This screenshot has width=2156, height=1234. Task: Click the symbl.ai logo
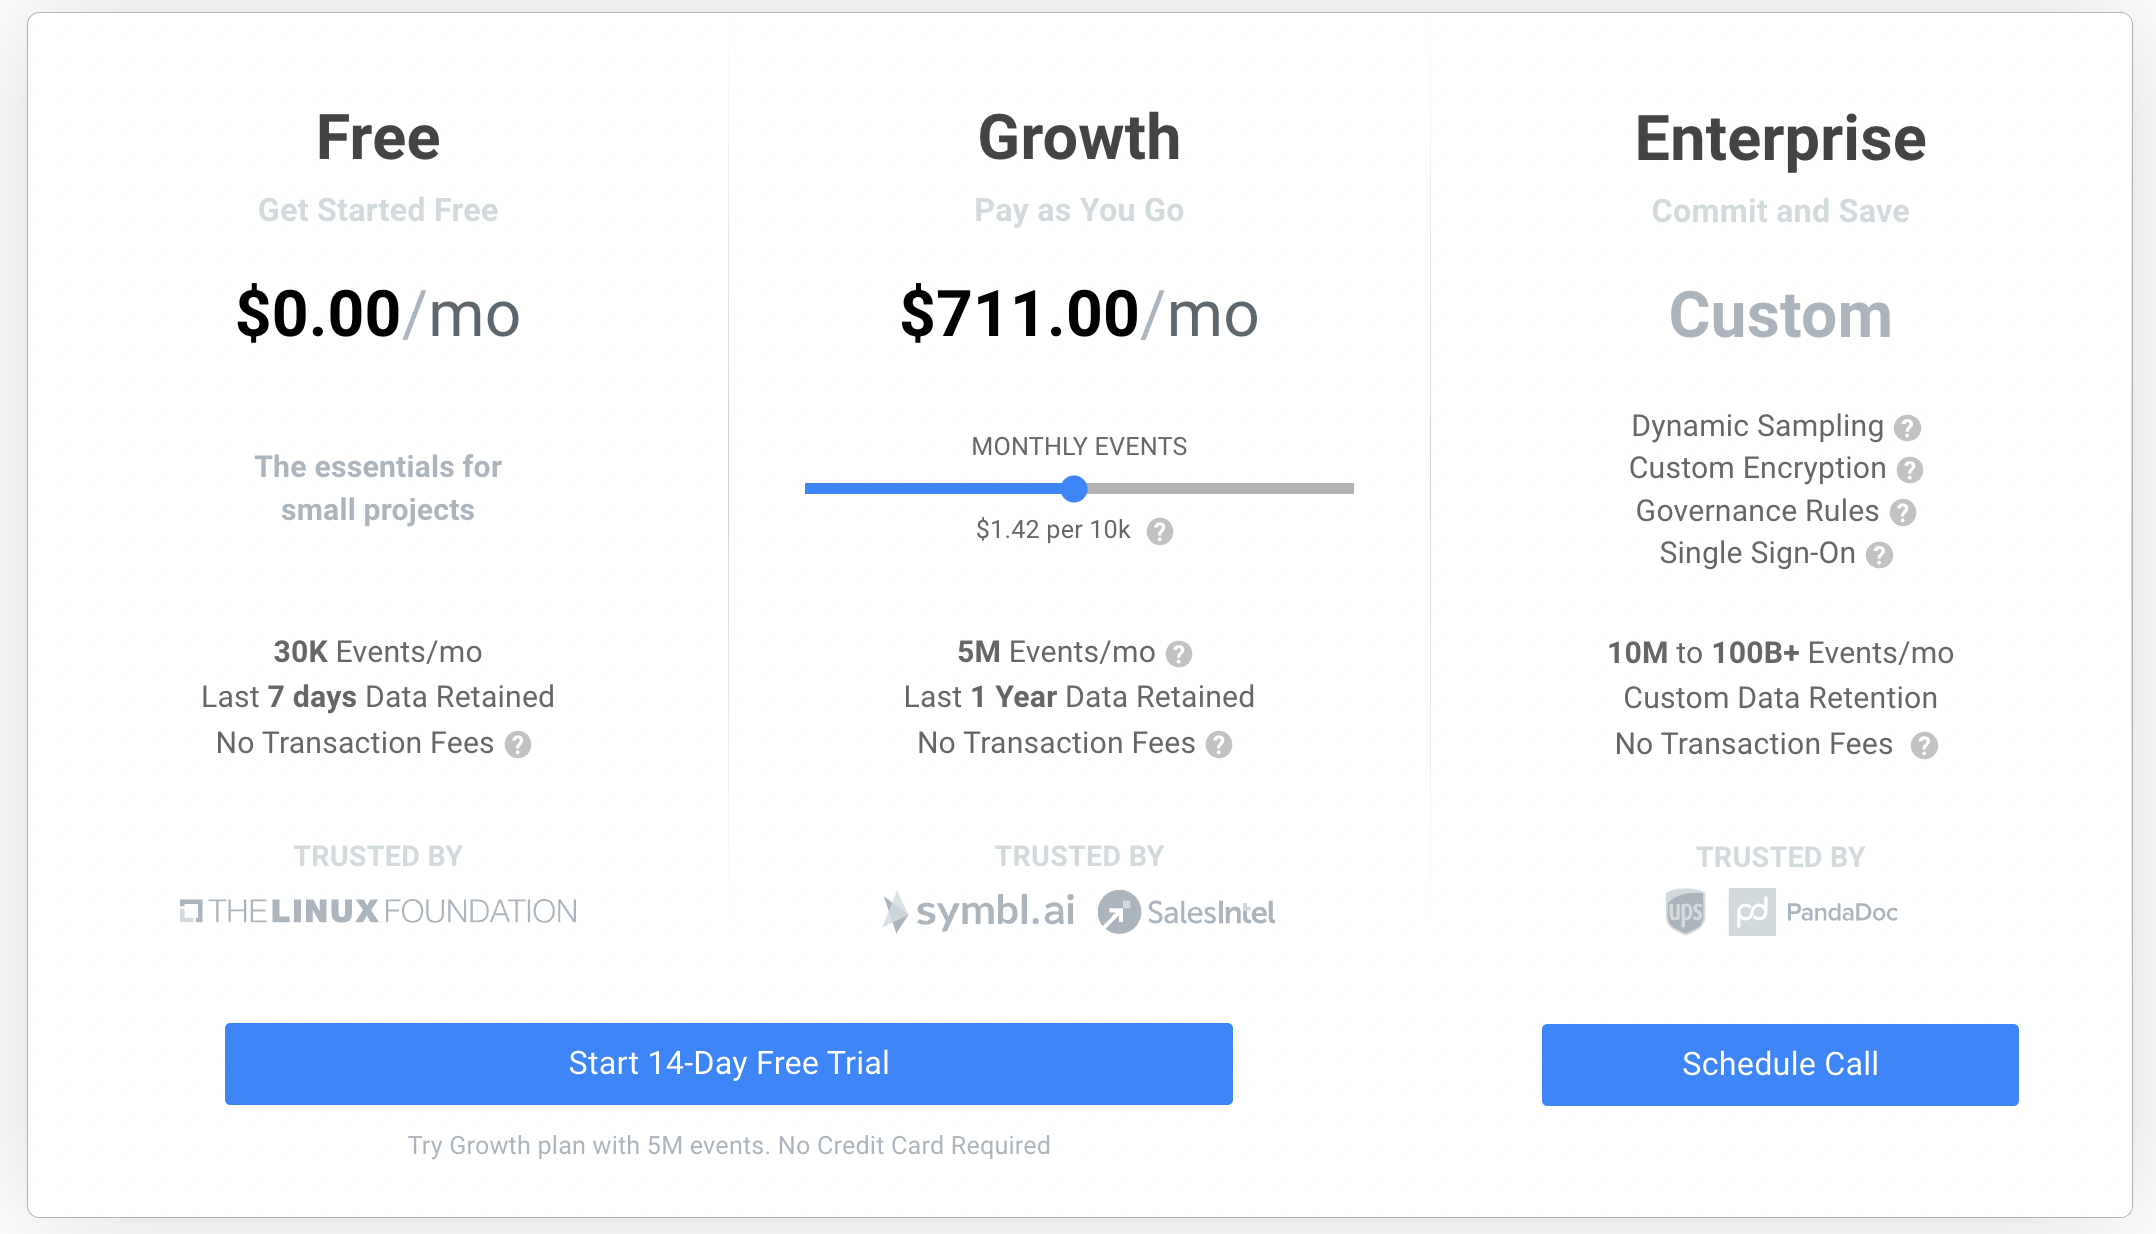point(978,911)
